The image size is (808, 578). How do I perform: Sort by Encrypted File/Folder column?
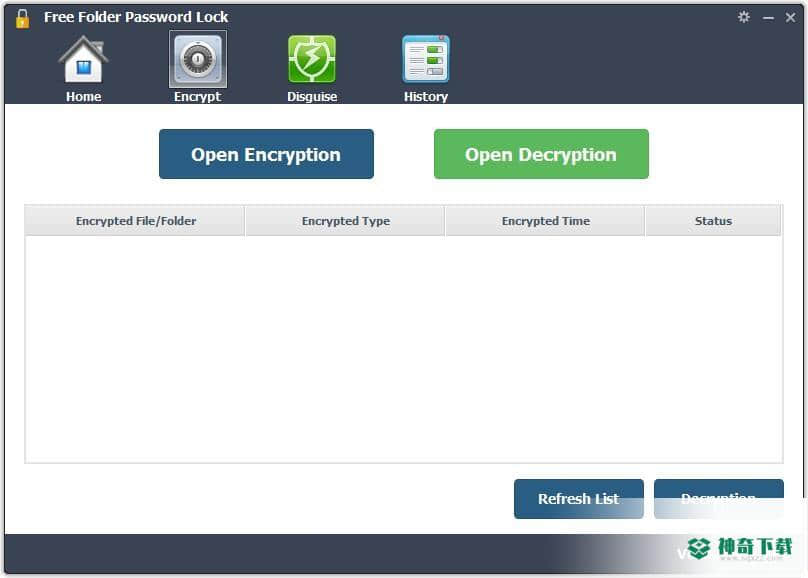click(x=135, y=221)
